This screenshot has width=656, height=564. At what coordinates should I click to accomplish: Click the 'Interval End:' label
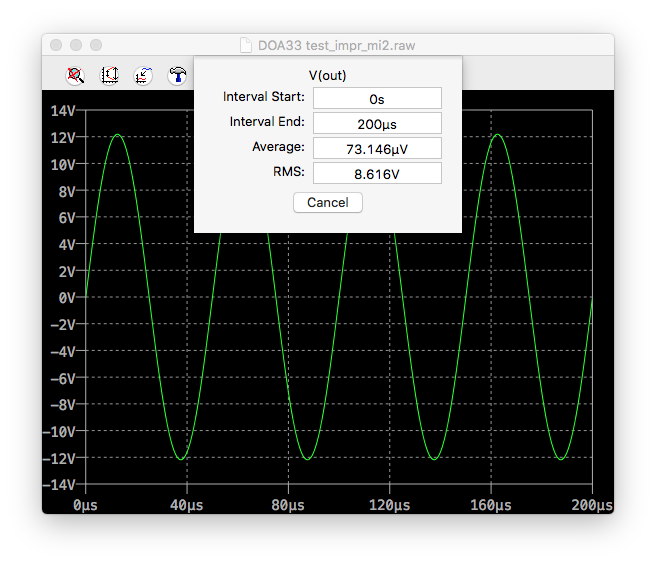click(267, 122)
